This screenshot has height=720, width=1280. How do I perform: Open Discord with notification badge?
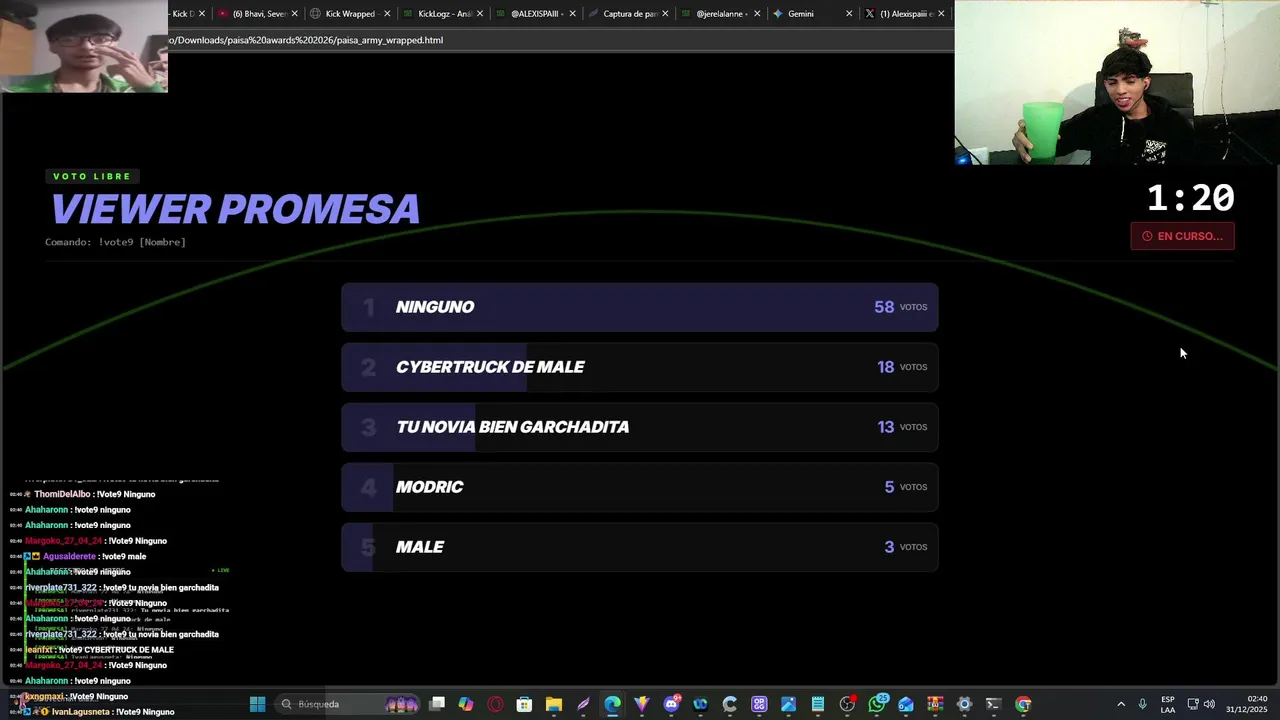pyautogui.click(x=671, y=704)
